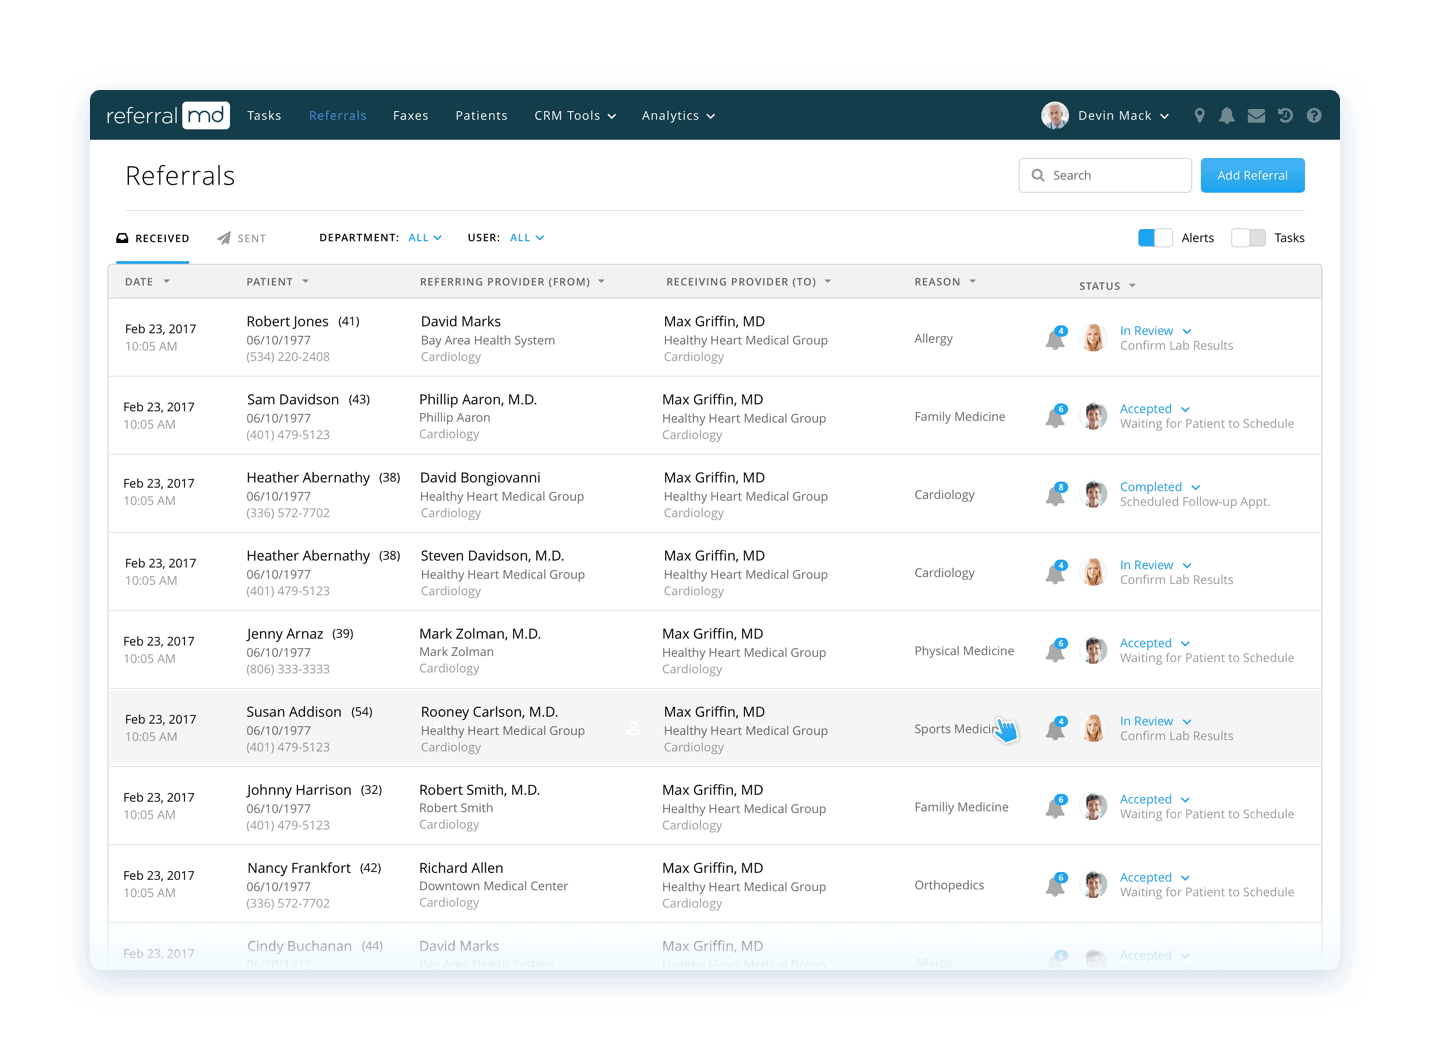
Task: Click the Allergy reason for Robert Jones
Action: point(933,339)
